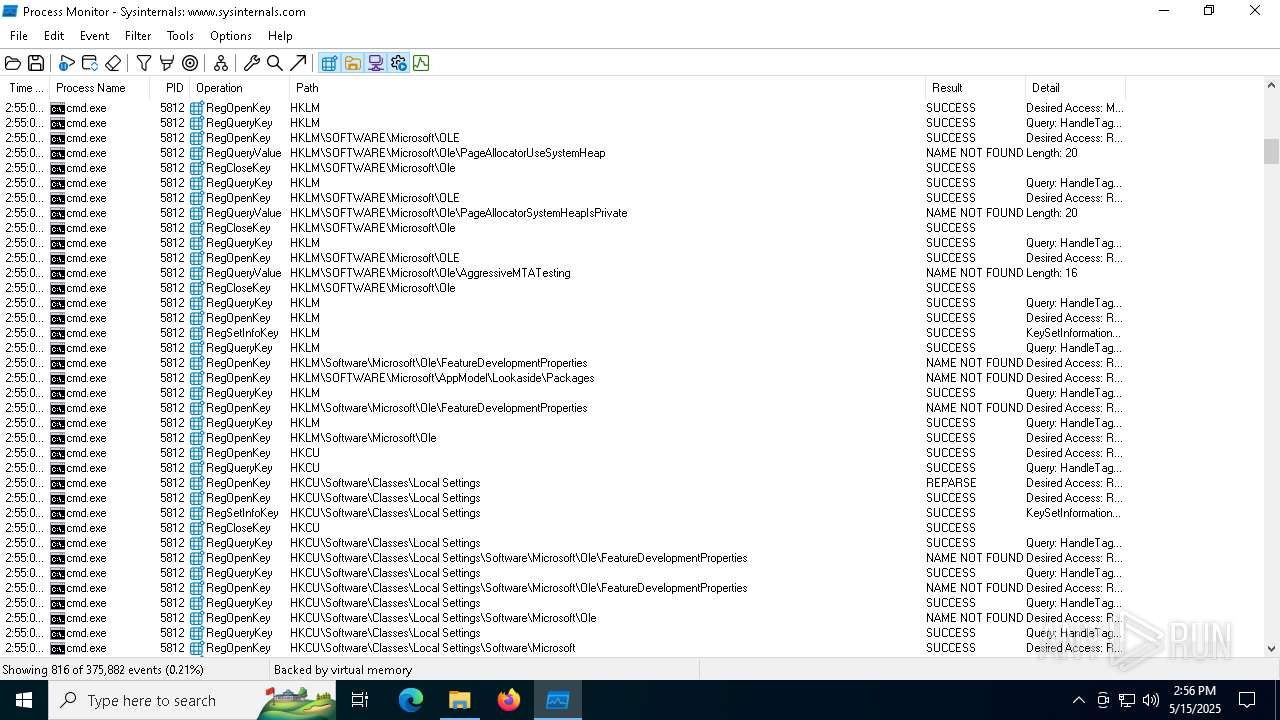The height and width of the screenshot is (720, 1280).
Task: Open the network tray icon
Action: pos(1127,700)
